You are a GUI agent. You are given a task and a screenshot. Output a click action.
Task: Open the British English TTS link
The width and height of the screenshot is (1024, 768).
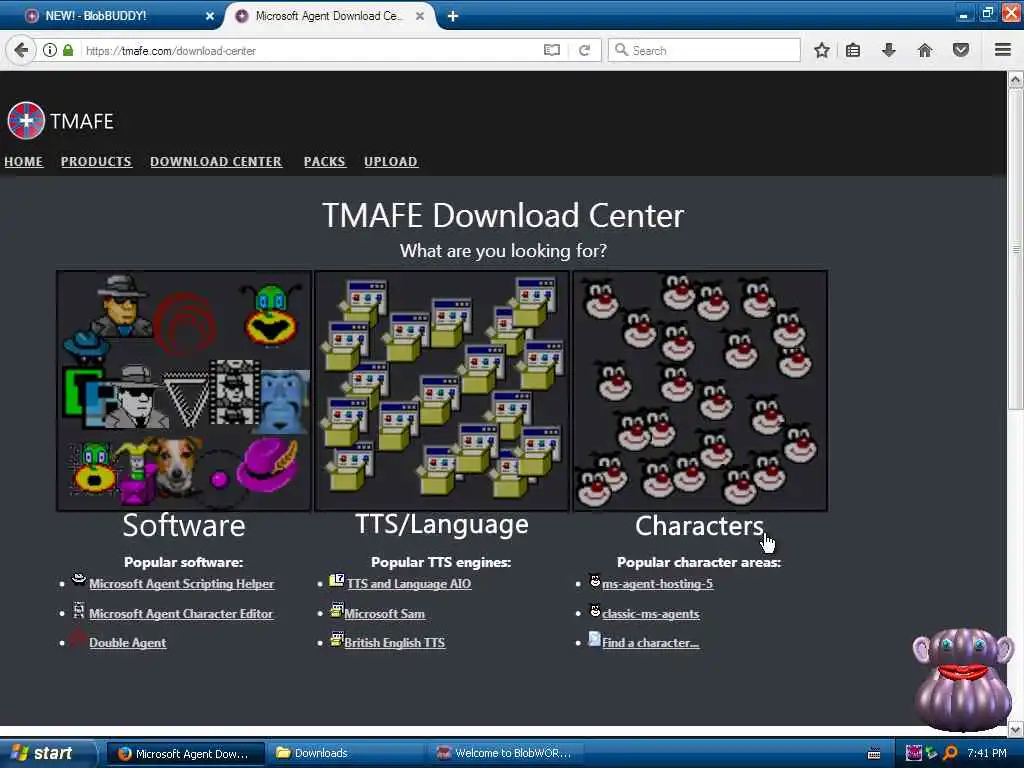click(394, 643)
